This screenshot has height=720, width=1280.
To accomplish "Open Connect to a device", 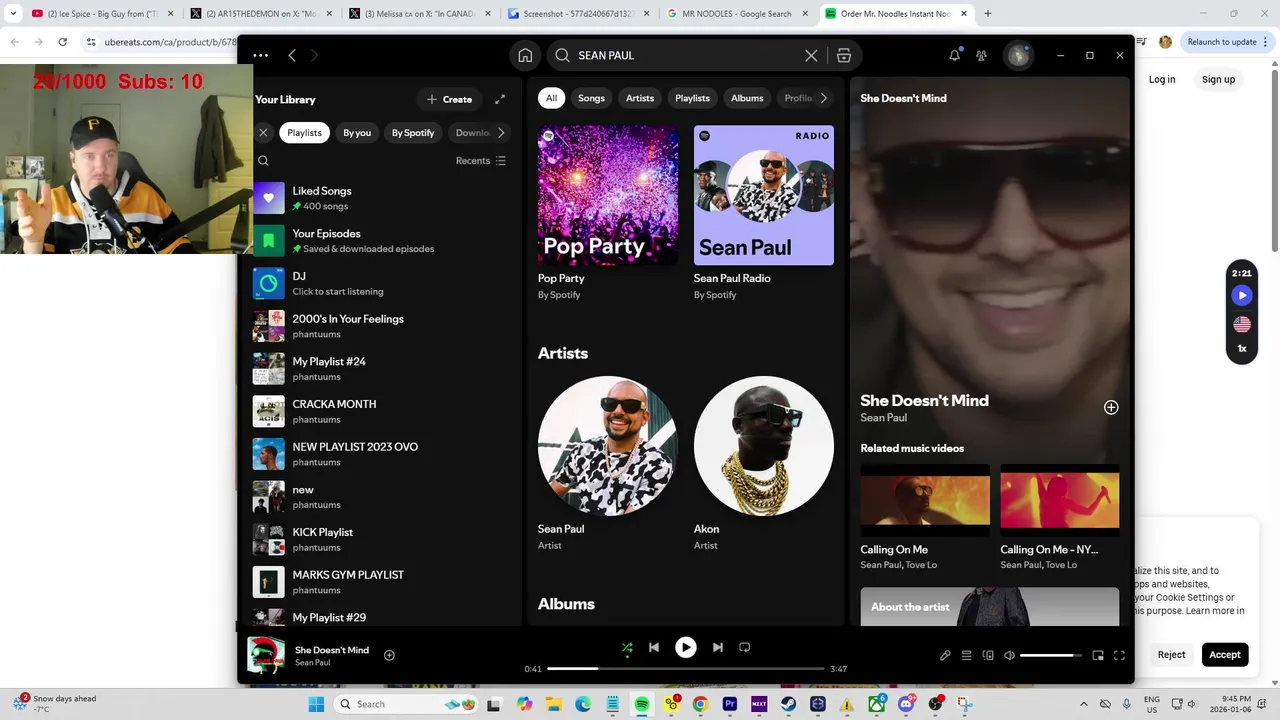I will [988, 656].
